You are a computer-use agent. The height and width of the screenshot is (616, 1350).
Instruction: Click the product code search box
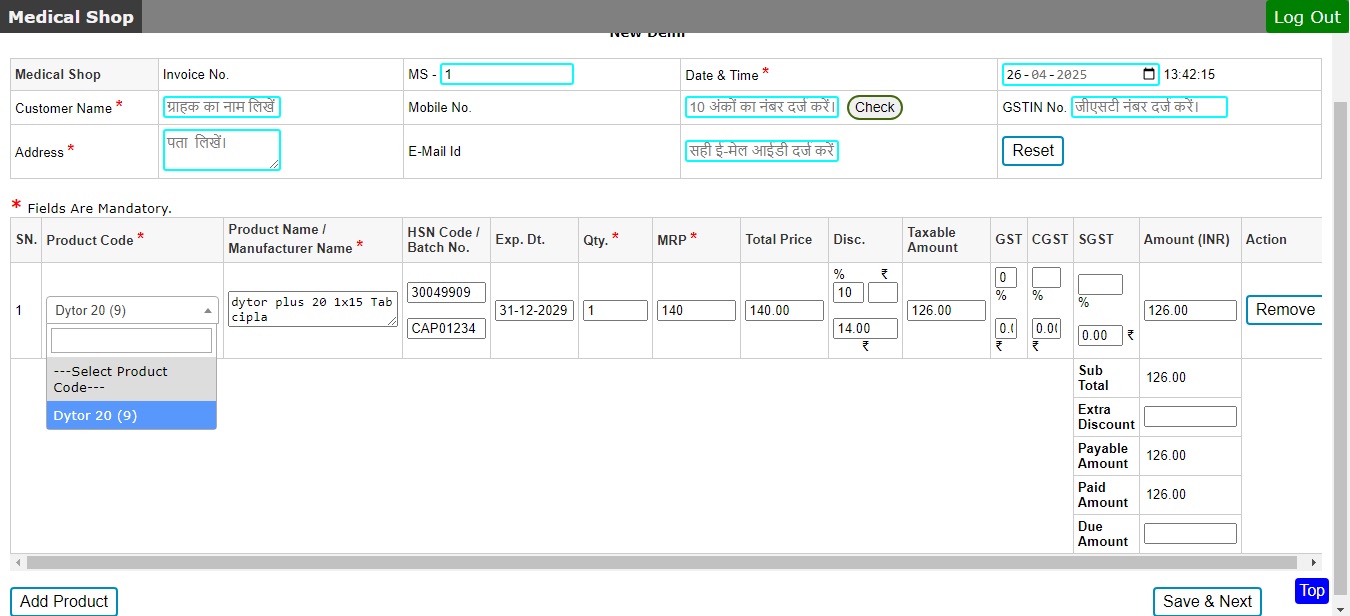click(x=131, y=341)
